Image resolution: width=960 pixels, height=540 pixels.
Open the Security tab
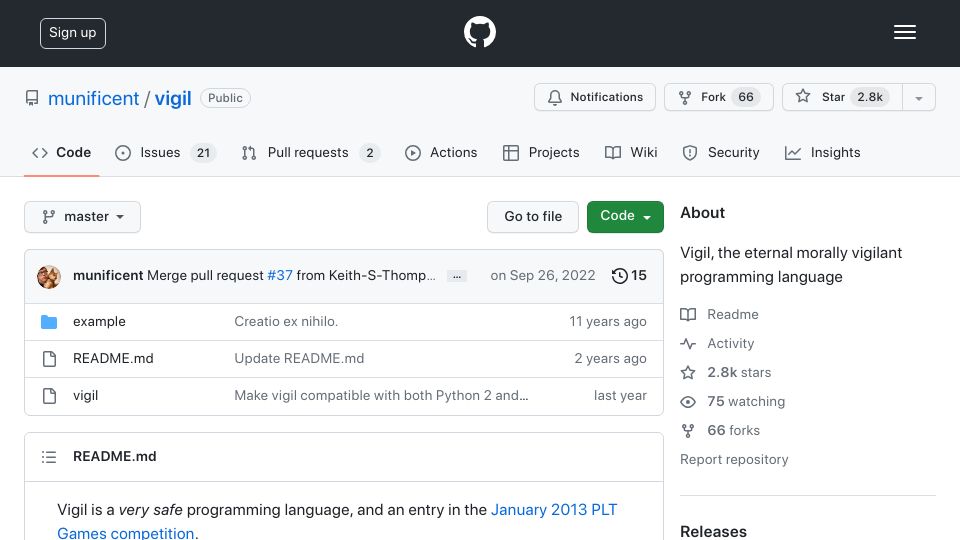721,152
